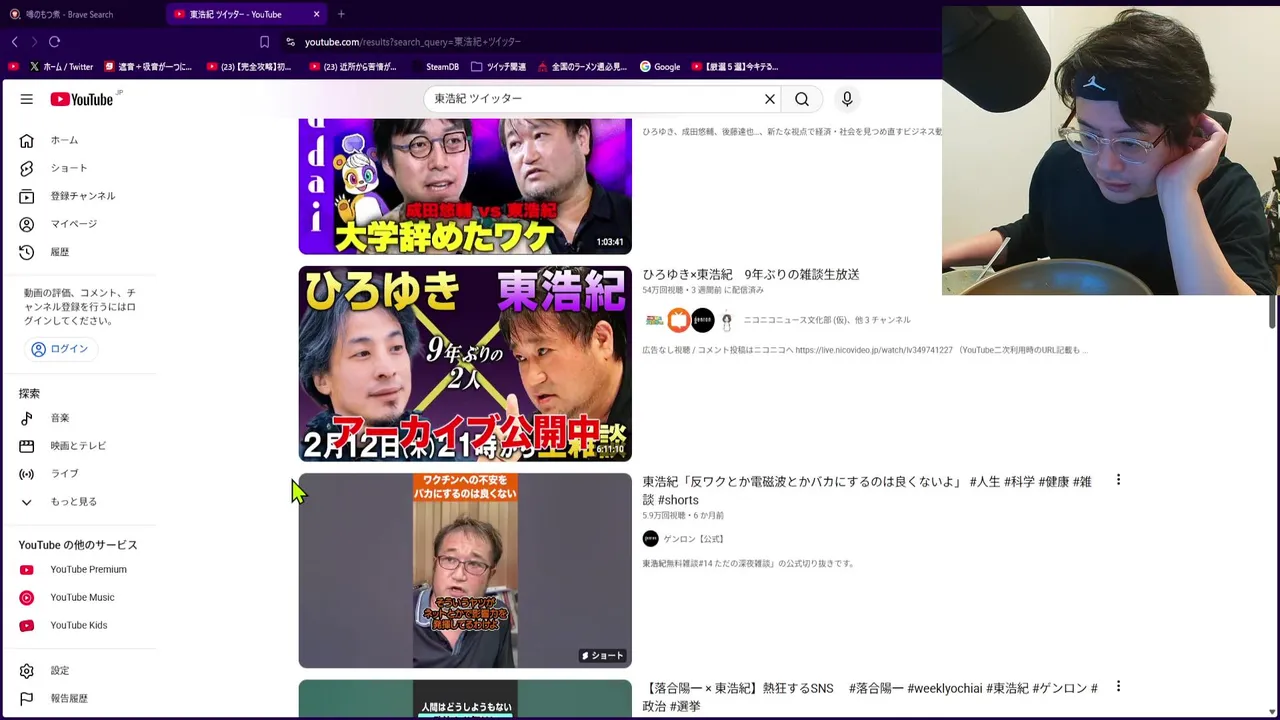
Task: Open the 人間はどうしようもない video thumbnail
Action: 465,699
